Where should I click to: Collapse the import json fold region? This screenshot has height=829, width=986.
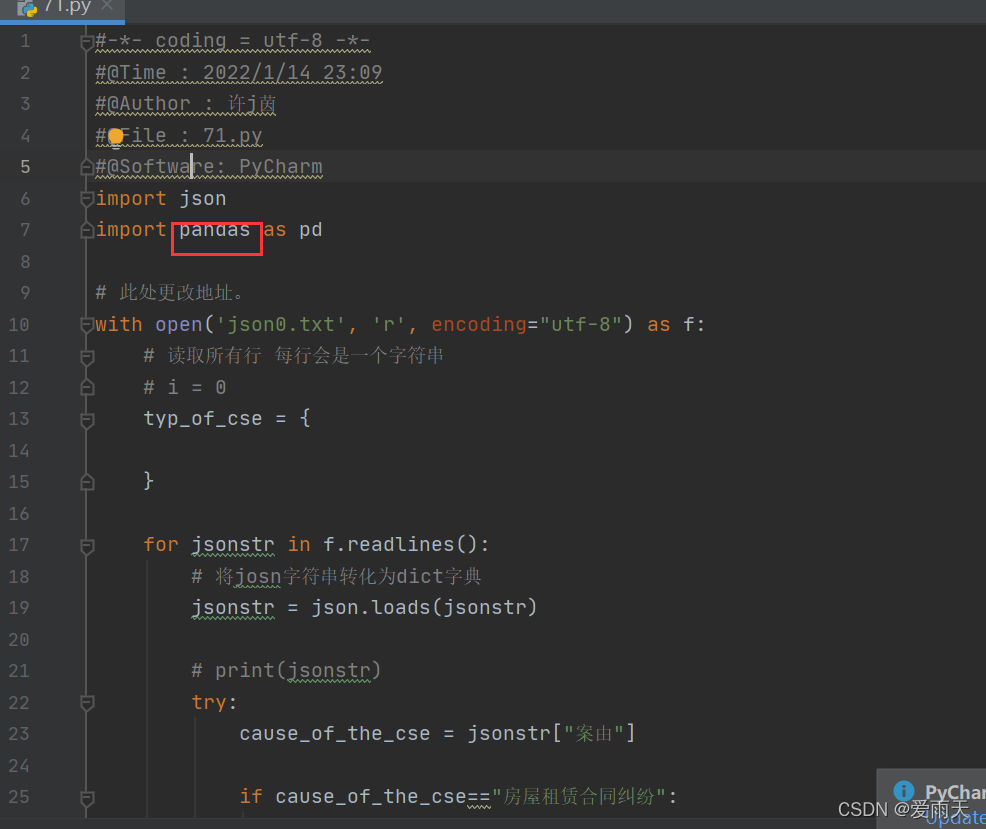pos(86,196)
